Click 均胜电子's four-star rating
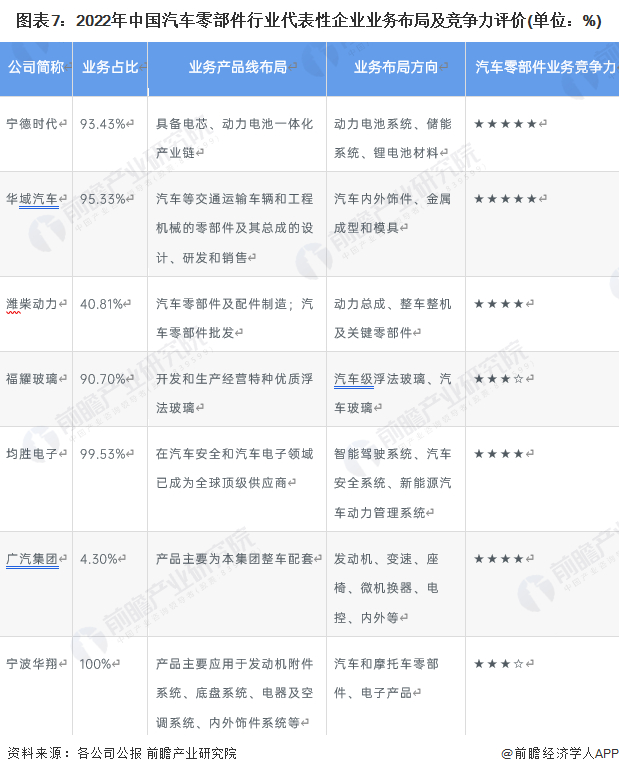The height and width of the screenshot is (774, 619). [x=499, y=454]
